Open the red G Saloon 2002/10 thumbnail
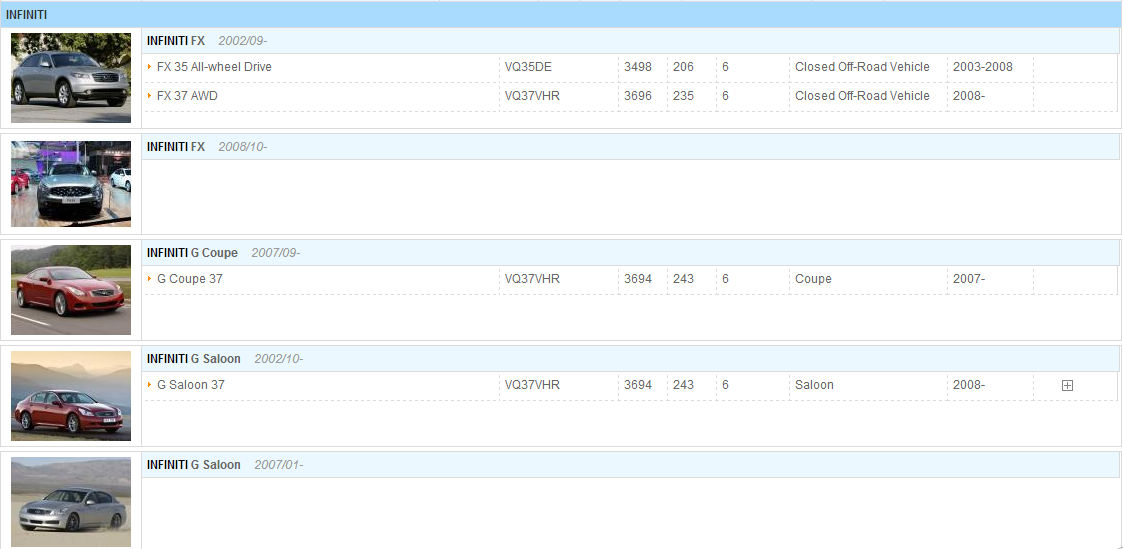The image size is (1123, 549). coord(71,396)
